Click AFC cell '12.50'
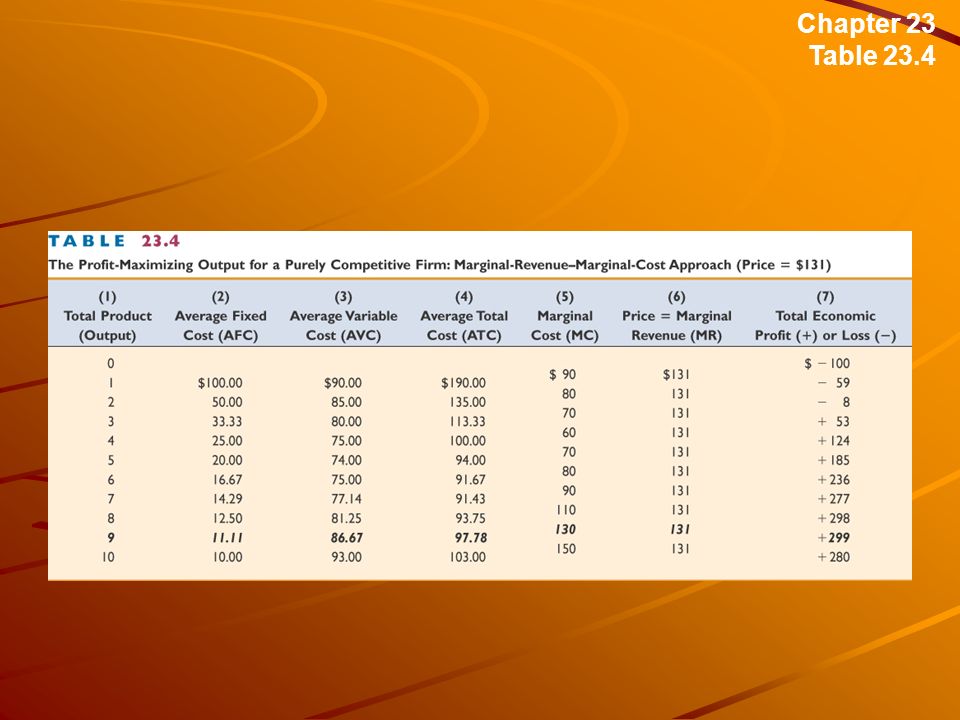The image size is (960, 720). click(227, 519)
